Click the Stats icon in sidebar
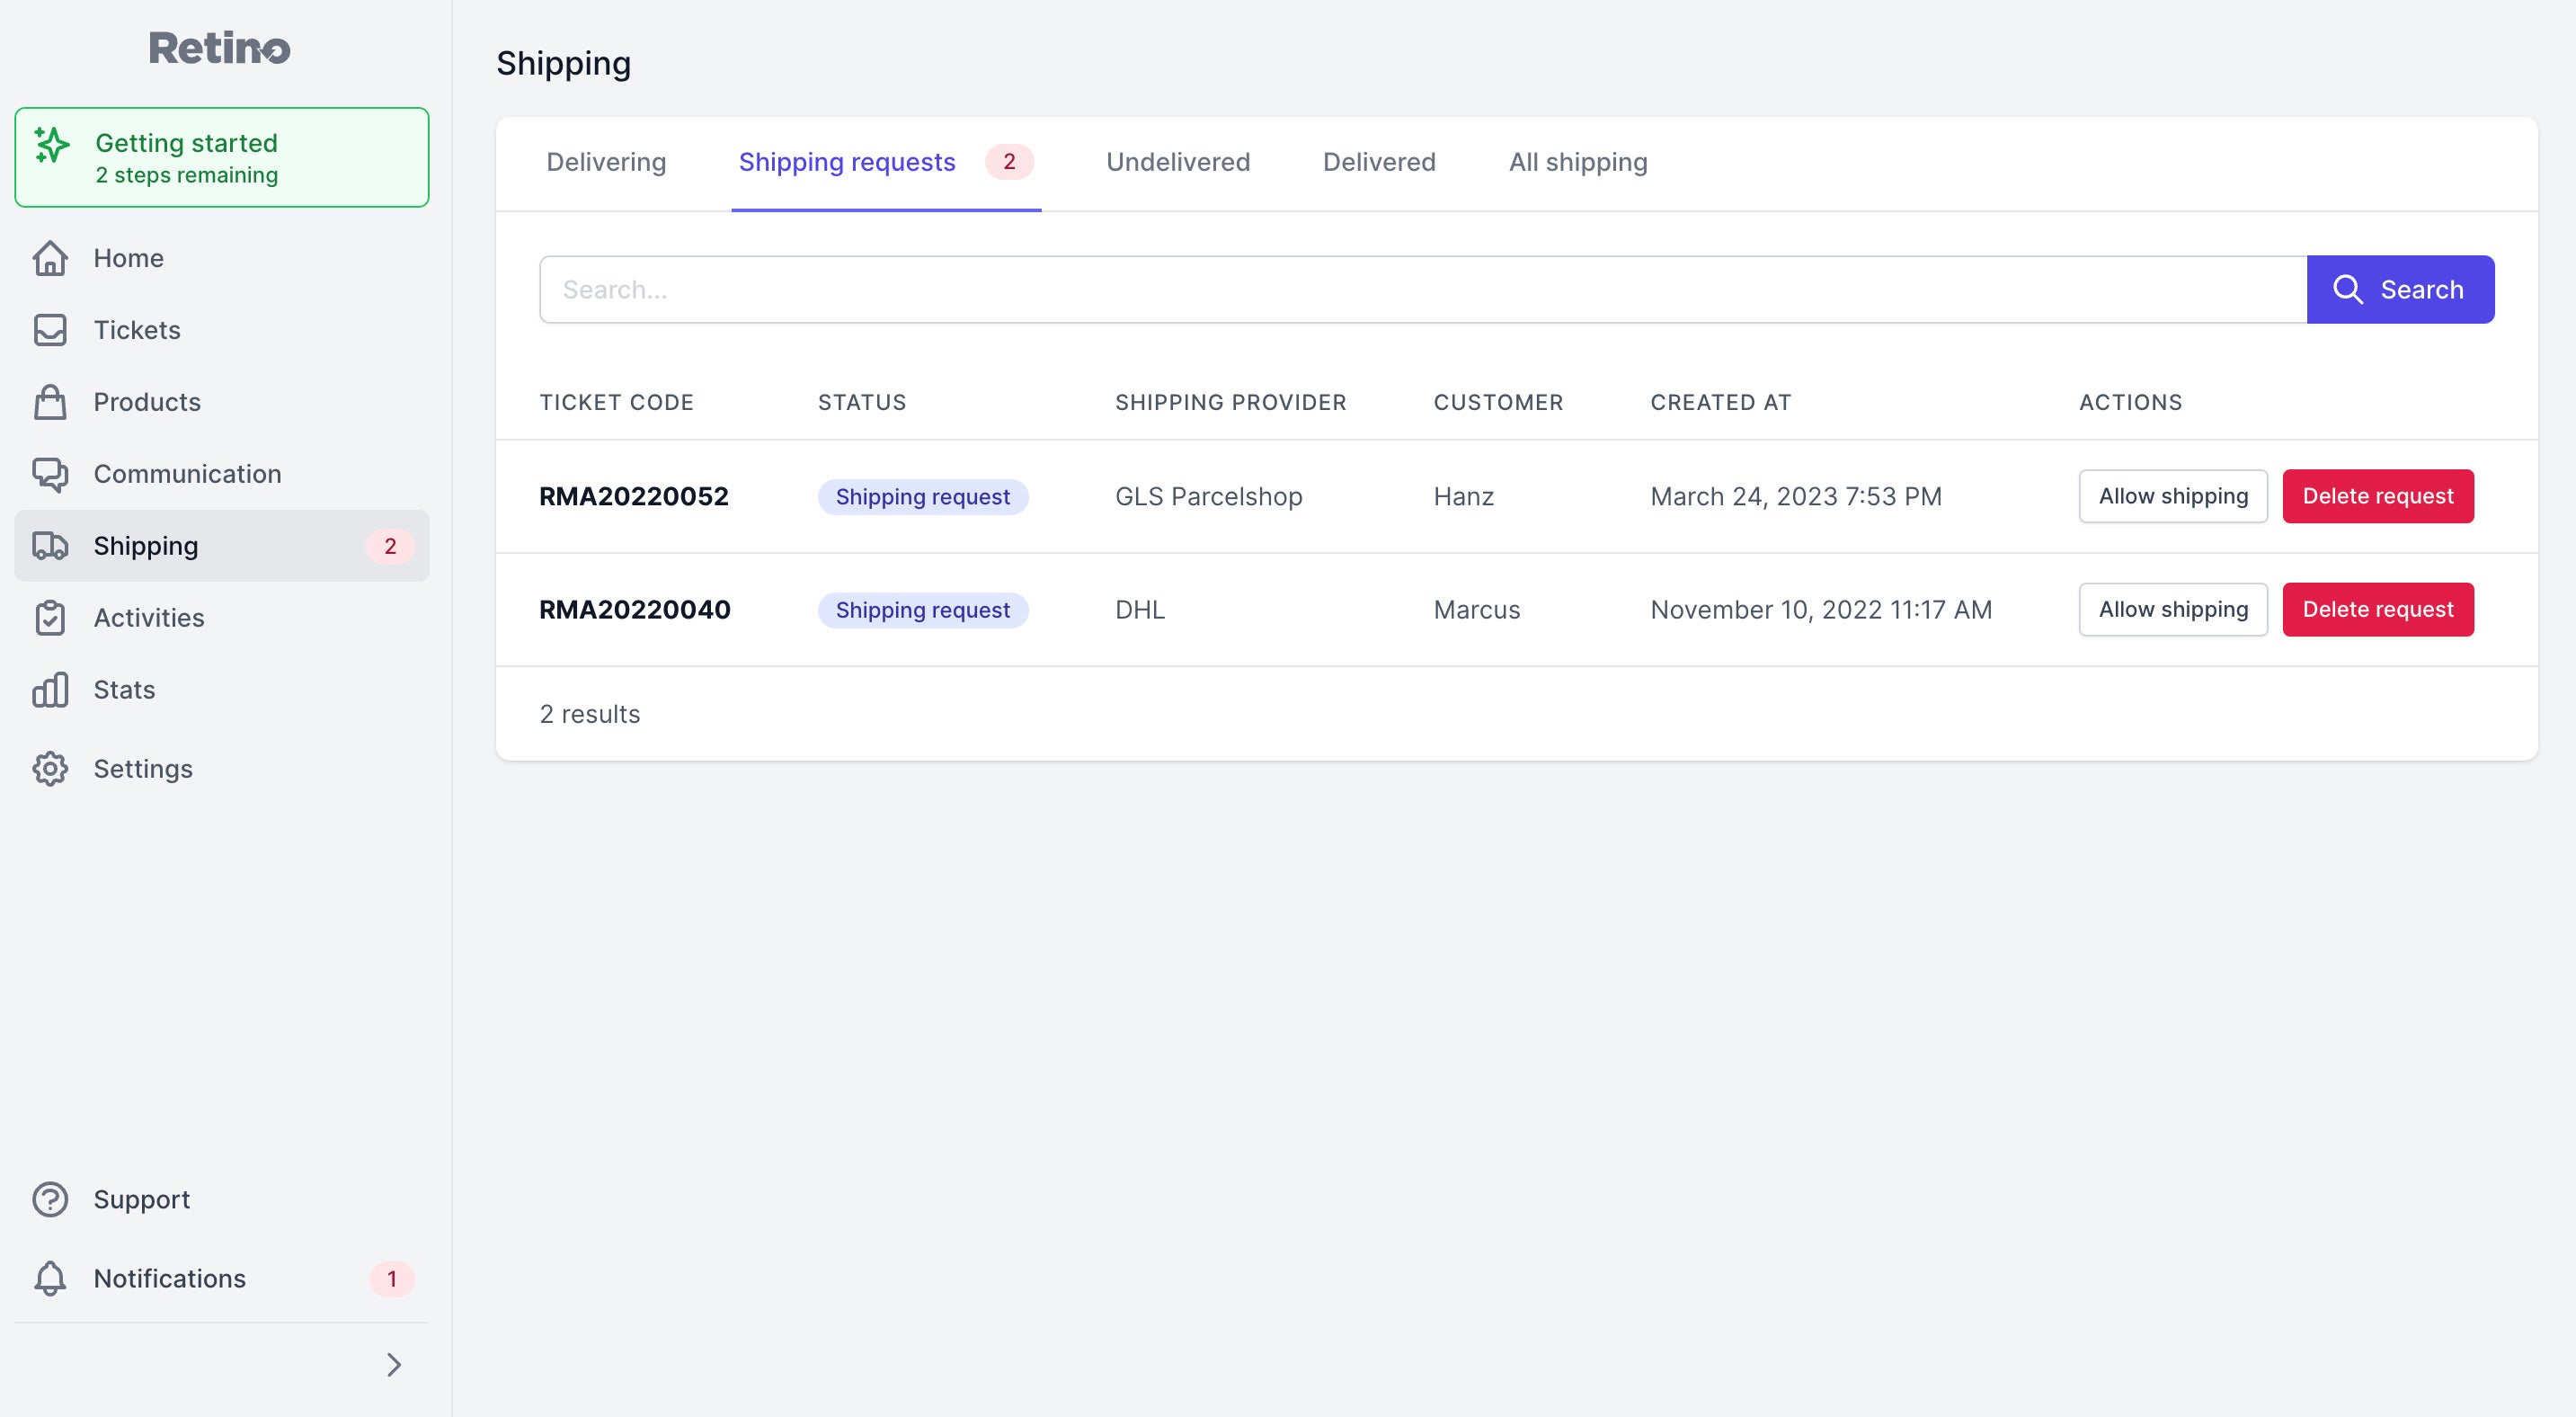This screenshot has height=1417, width=2576. (49, 690)
